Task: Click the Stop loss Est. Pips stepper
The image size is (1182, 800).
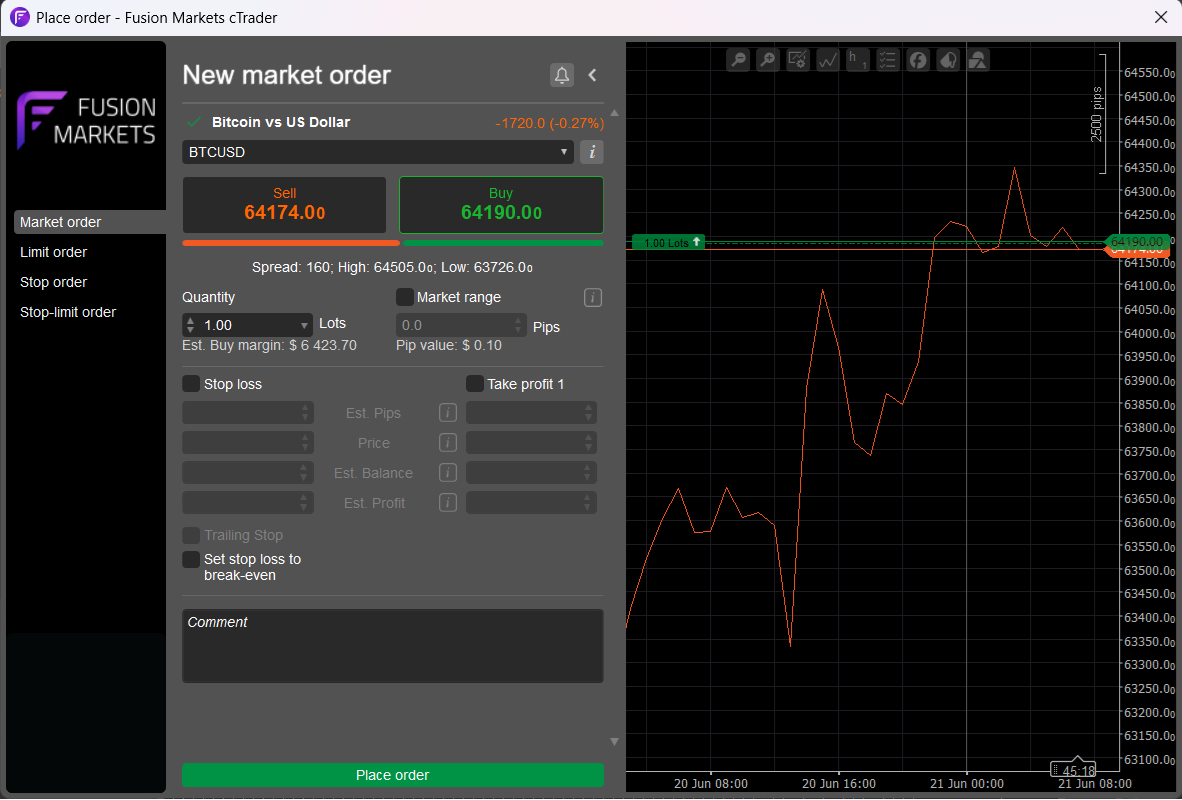Action: [x=305, y=412]
